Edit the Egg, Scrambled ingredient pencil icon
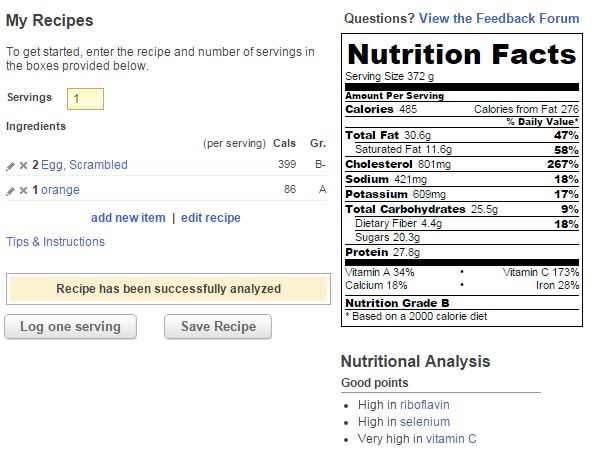This screenshot has height=459, width=600. [10, 166]
